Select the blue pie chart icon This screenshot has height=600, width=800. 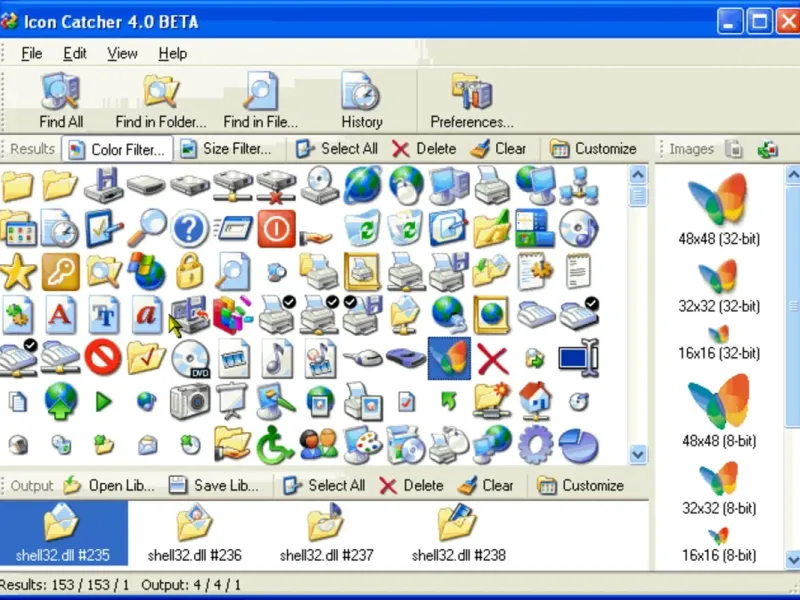[x=578, y=445]
